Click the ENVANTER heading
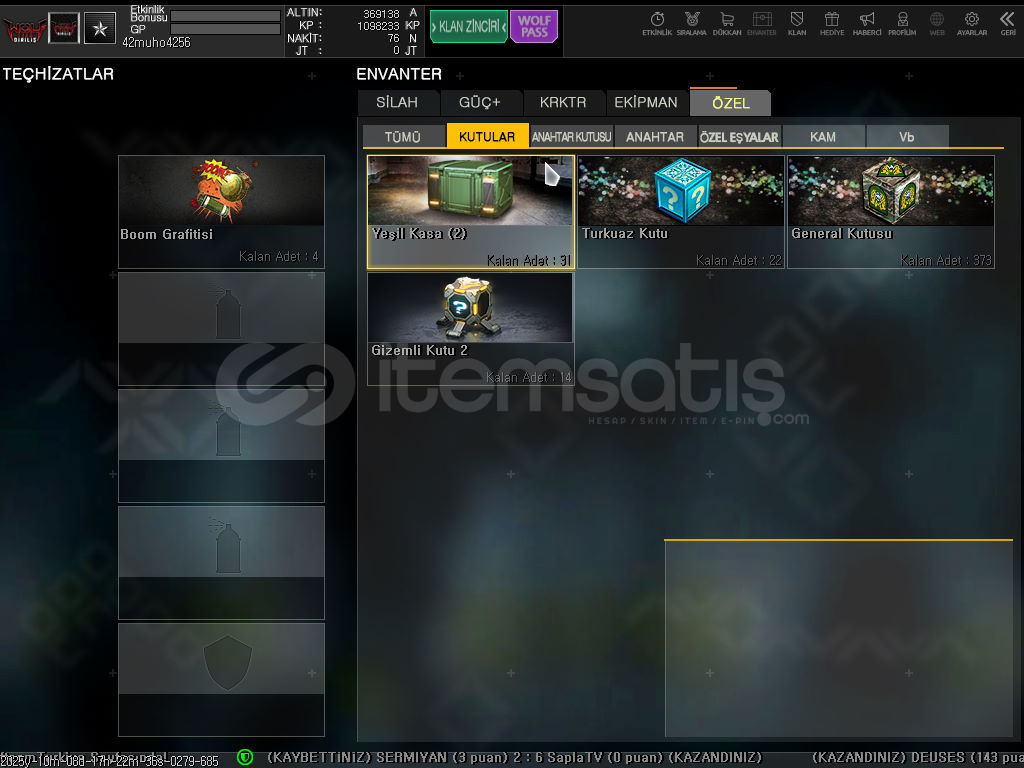This screenshot has width=1024, height=768. coord(399,74)
